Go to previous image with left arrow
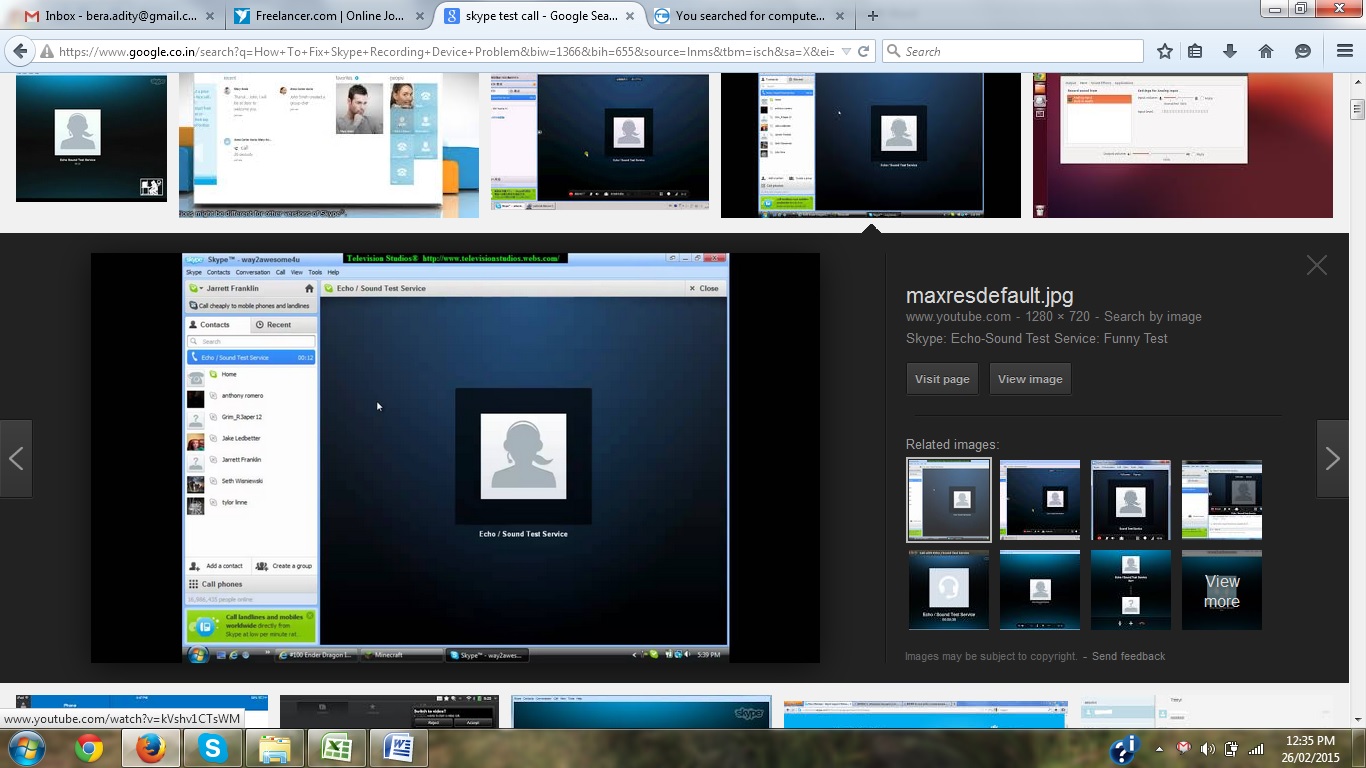 pos(16,459)
